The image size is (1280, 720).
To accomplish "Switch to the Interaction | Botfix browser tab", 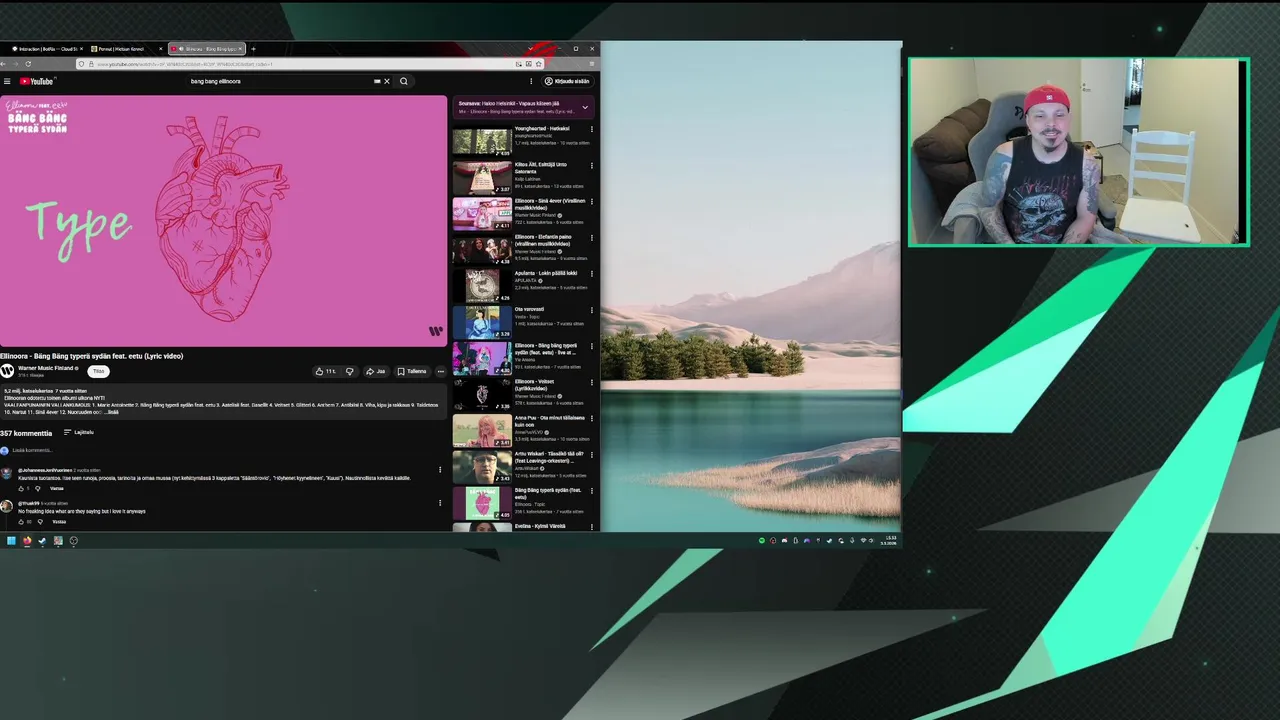I will (46, 48).
